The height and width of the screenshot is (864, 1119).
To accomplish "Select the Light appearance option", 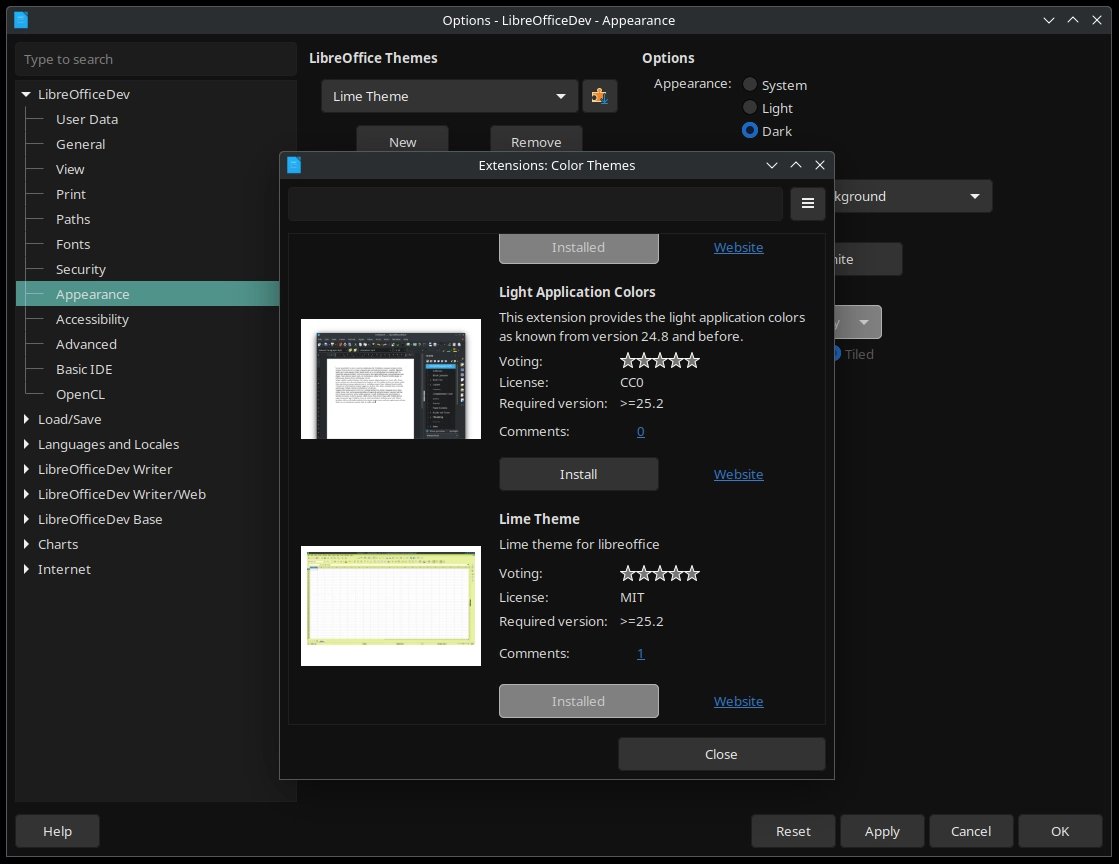I will 750,108.
